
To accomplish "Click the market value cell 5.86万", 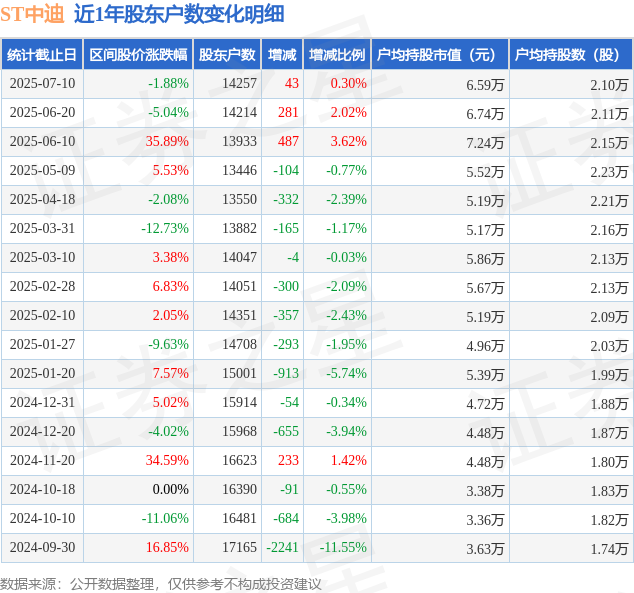I will [485, 259].
